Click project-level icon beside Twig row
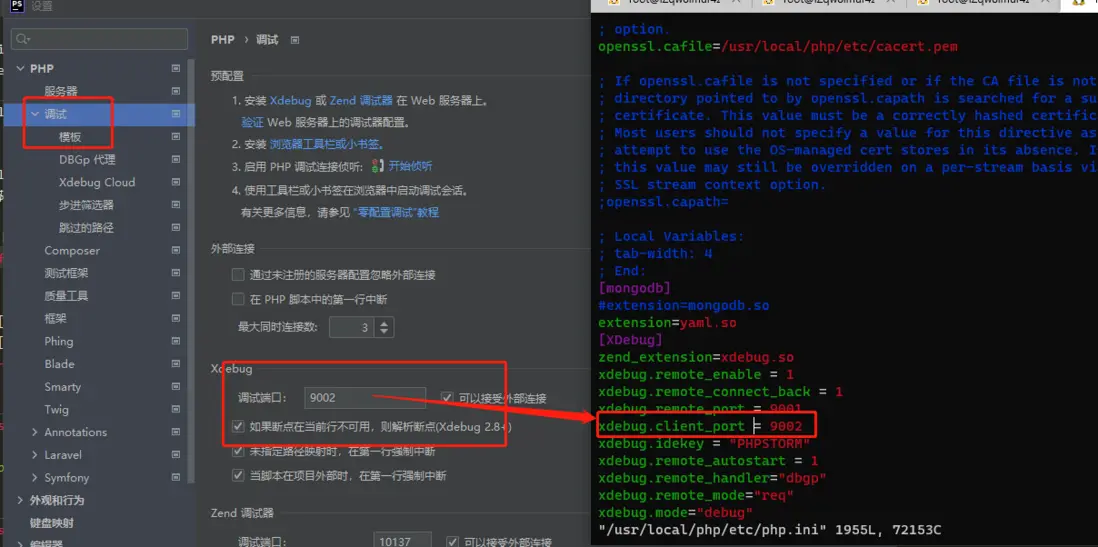 click(x=176, y=410)
